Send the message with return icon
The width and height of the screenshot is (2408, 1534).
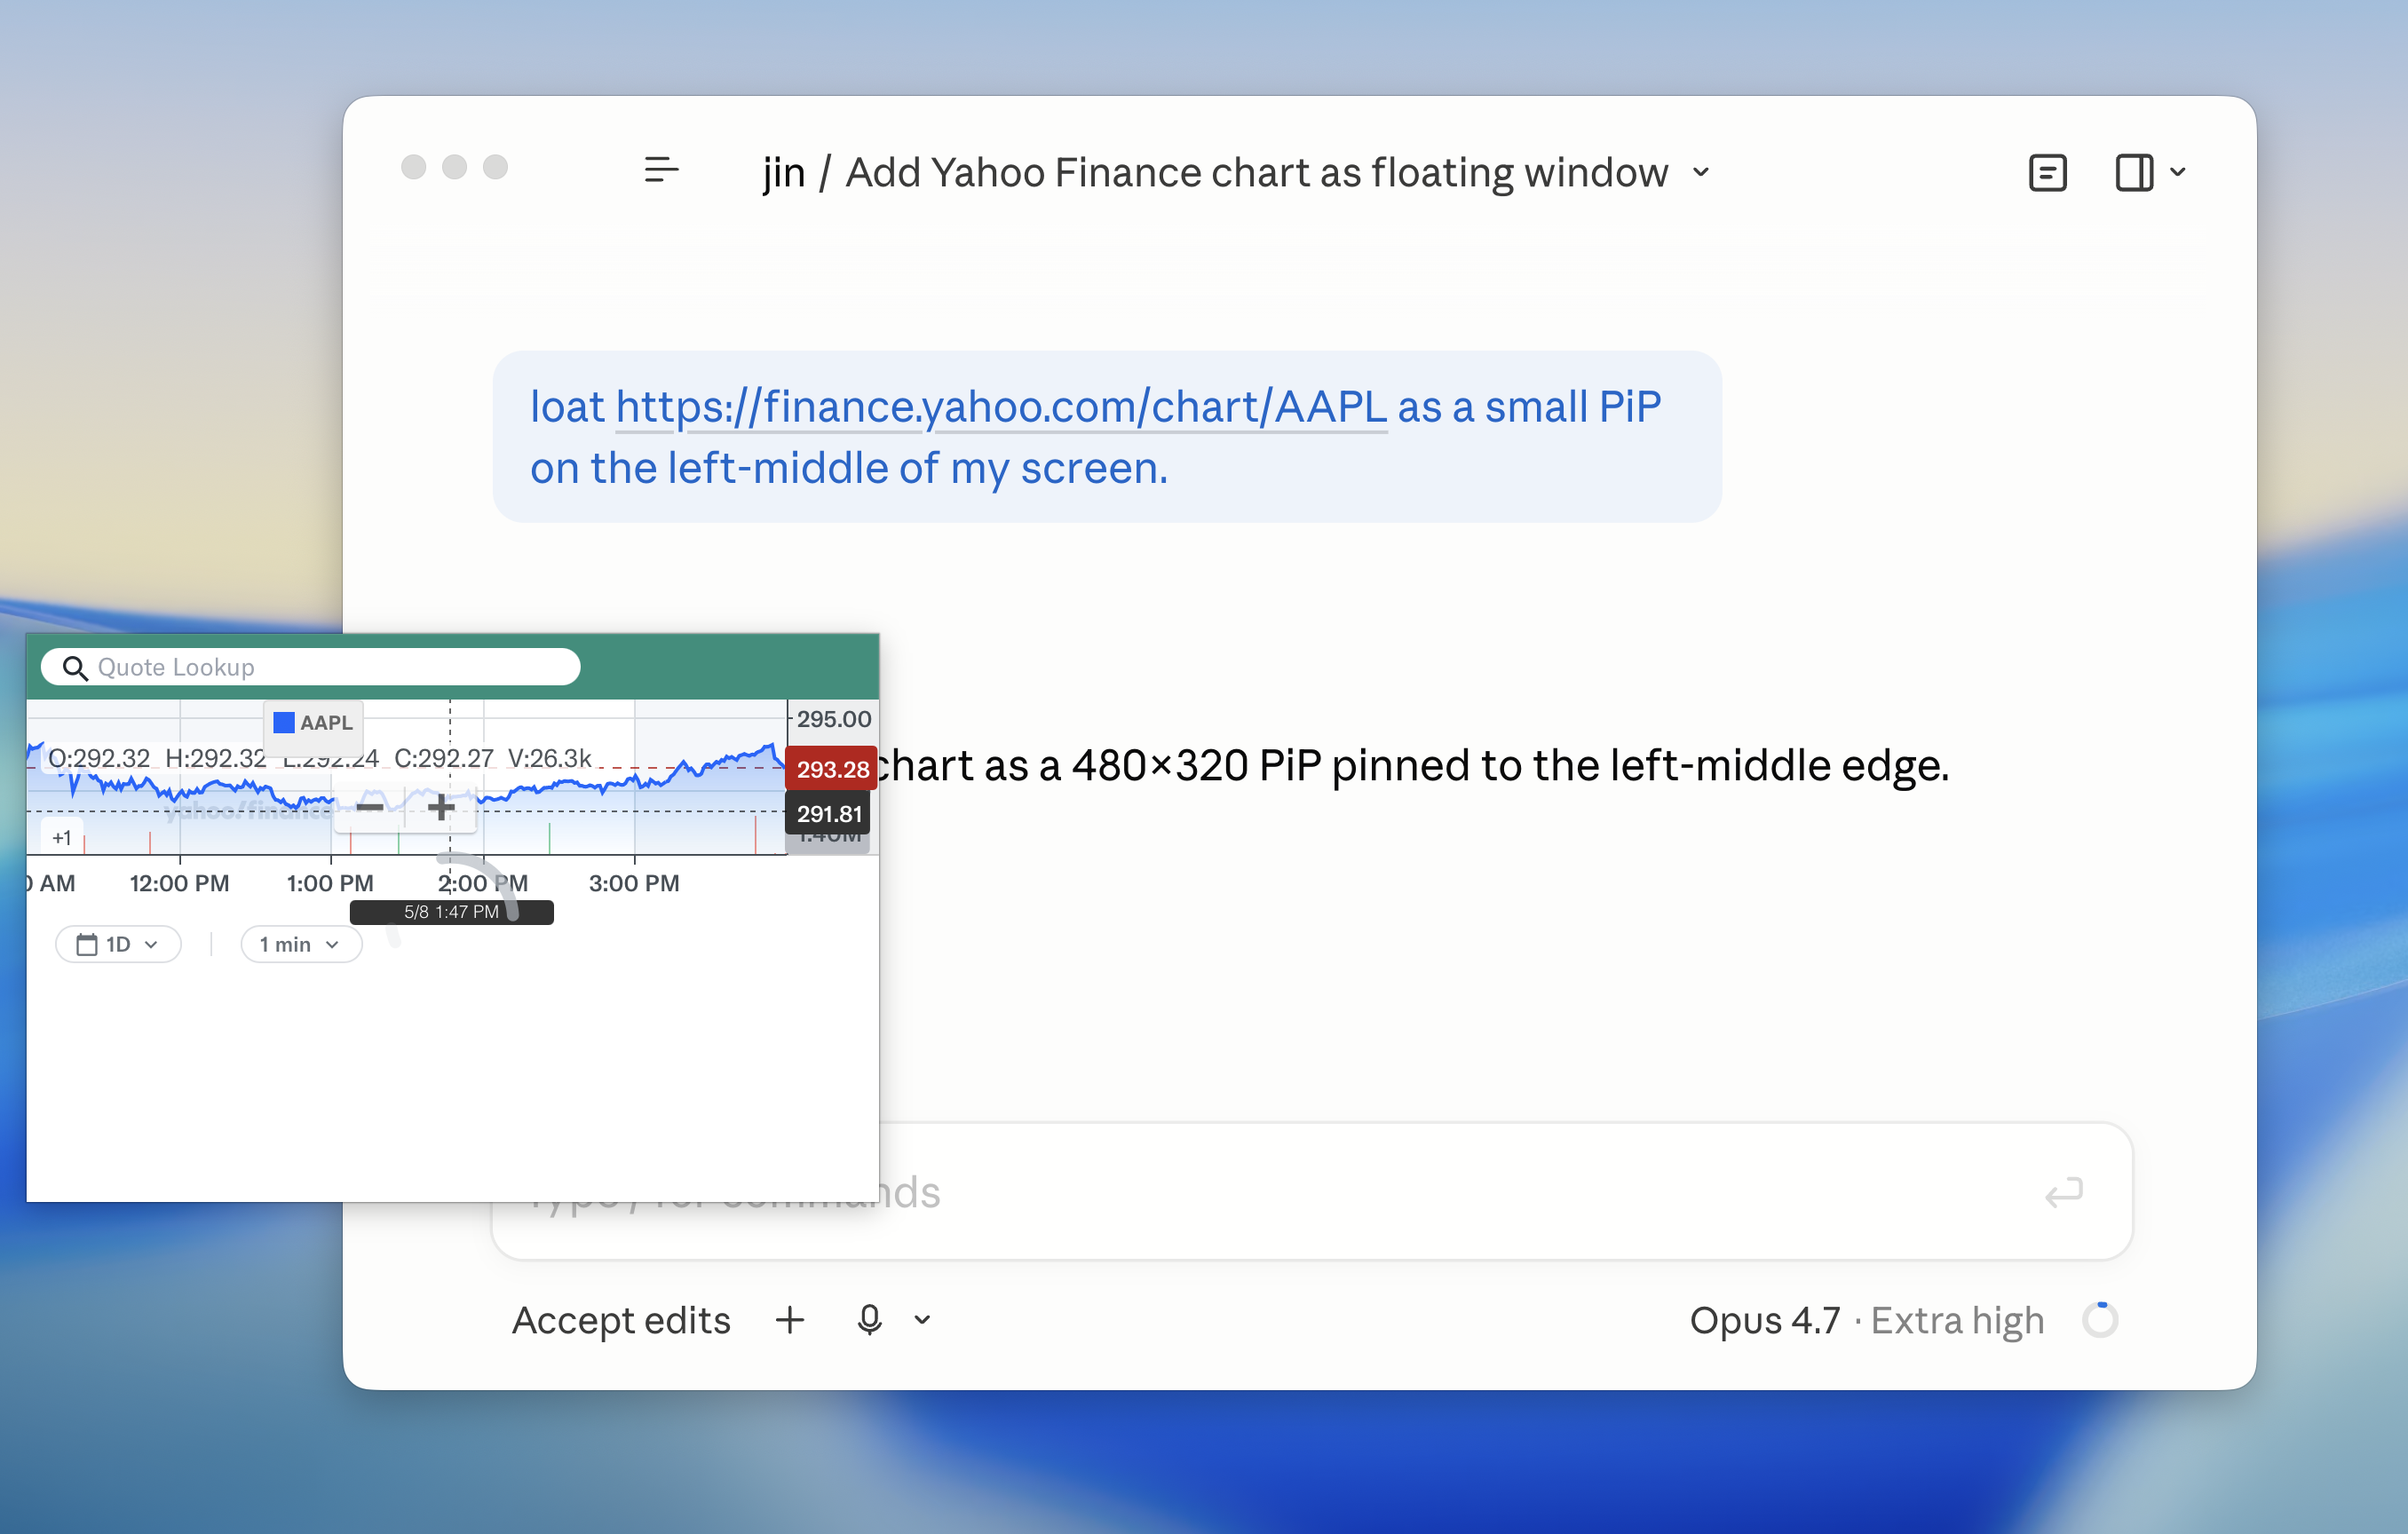click(x=2063, y=1192)
